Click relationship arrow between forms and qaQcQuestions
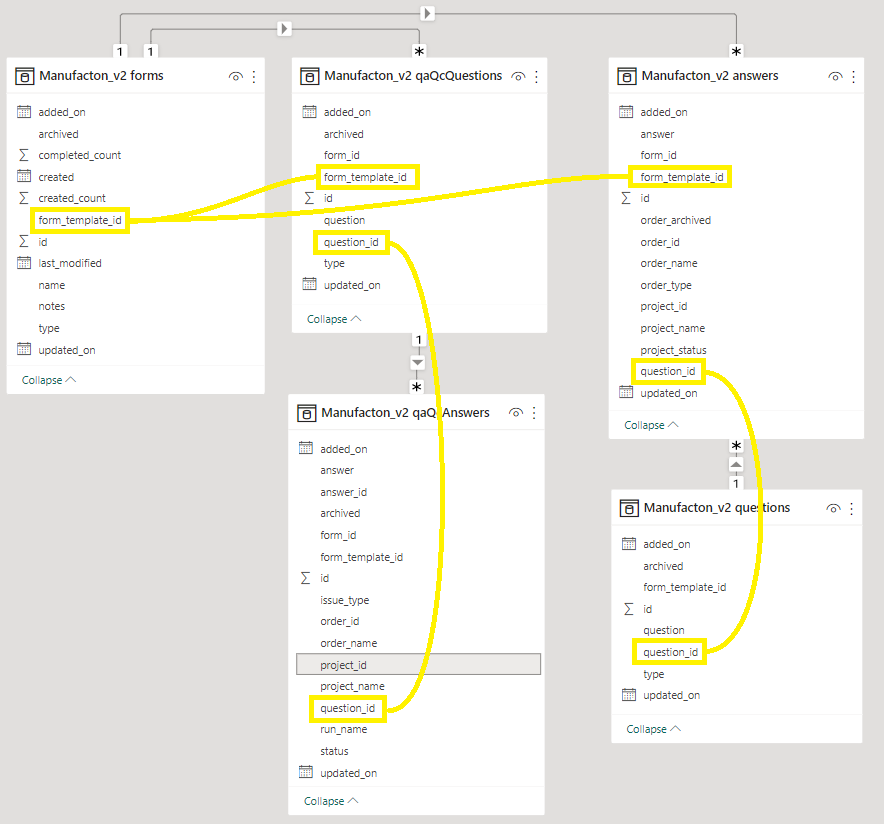Image resolution: width=884 pixels, height=824 pixels. (284, 28)
